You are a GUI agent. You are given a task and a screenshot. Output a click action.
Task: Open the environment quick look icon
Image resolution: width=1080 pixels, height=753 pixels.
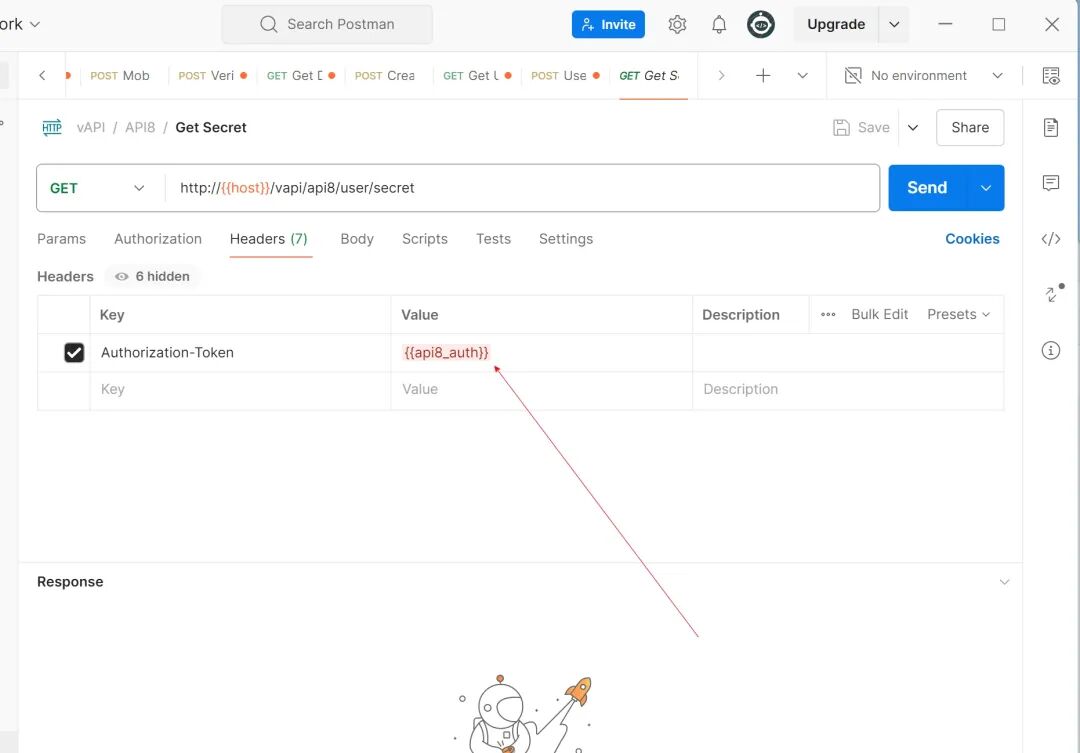[x=1052, y=75]
